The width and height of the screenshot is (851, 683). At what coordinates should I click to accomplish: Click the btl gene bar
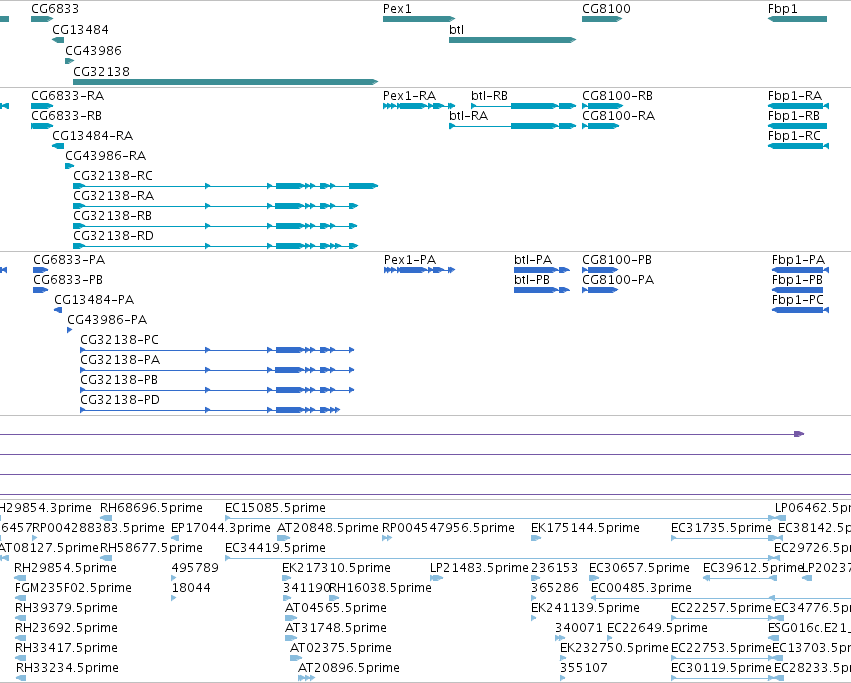point(512,40)
